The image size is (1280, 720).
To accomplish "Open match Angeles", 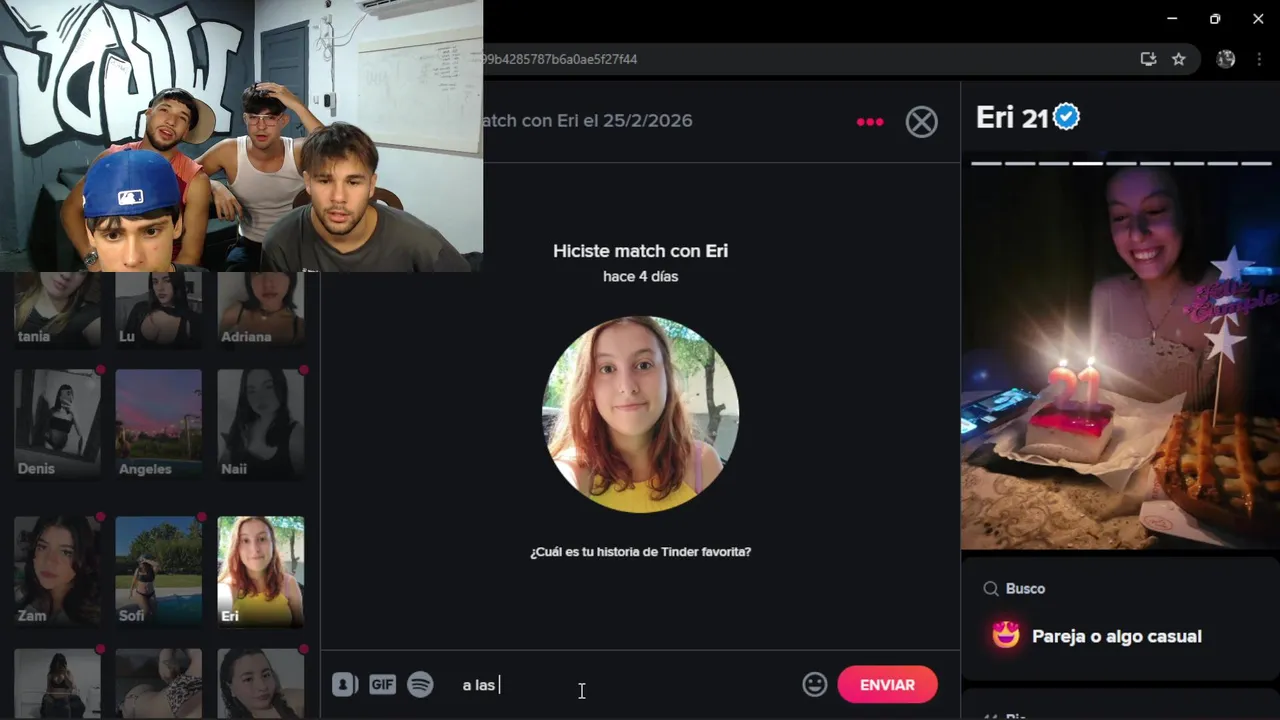I will [158, 424].
